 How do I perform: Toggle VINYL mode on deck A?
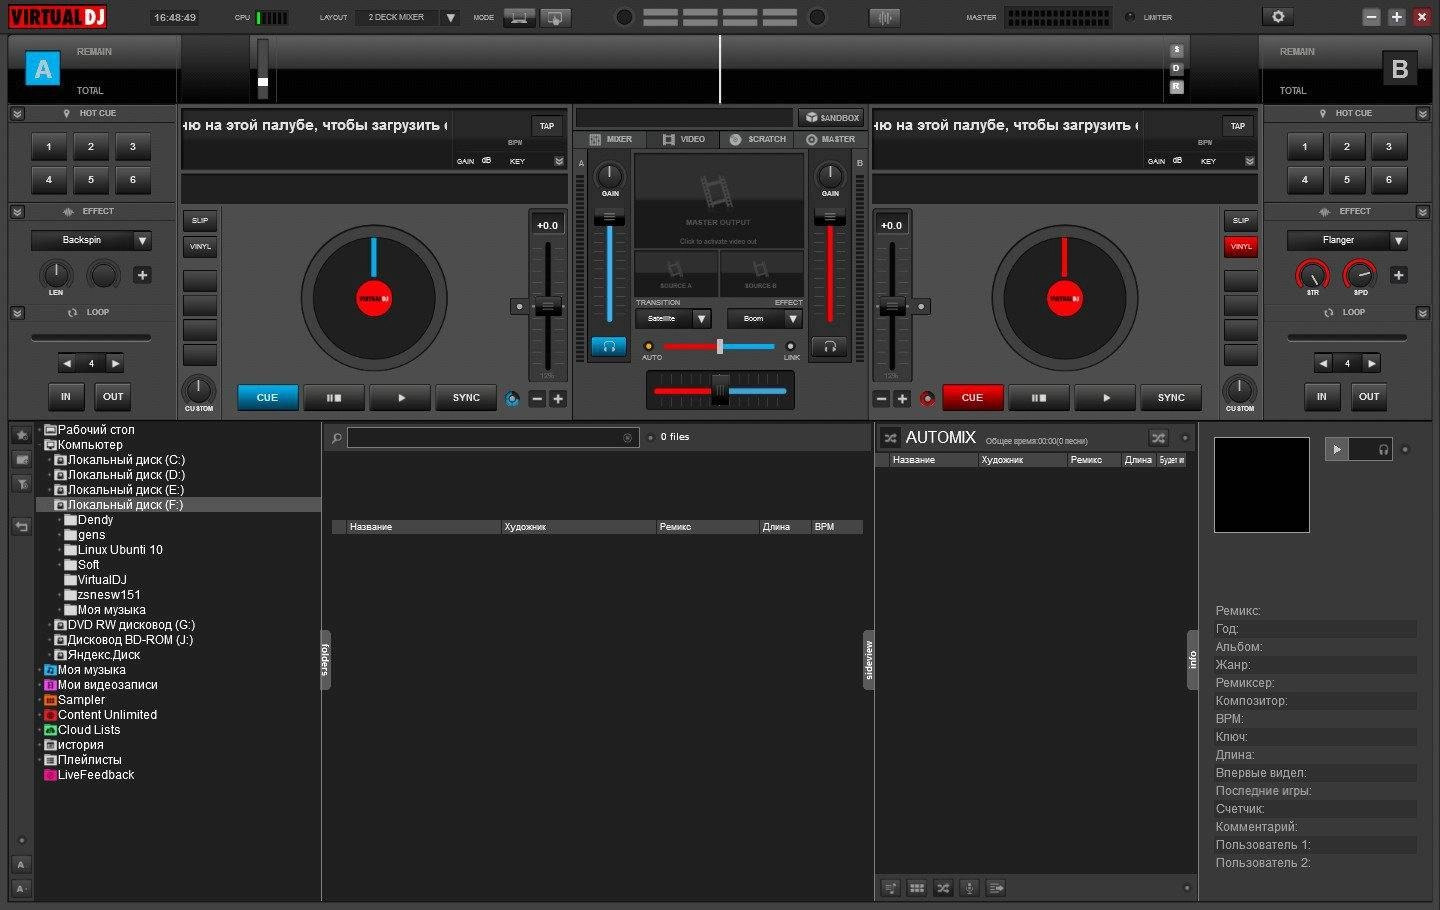click(x=200, y=246)
